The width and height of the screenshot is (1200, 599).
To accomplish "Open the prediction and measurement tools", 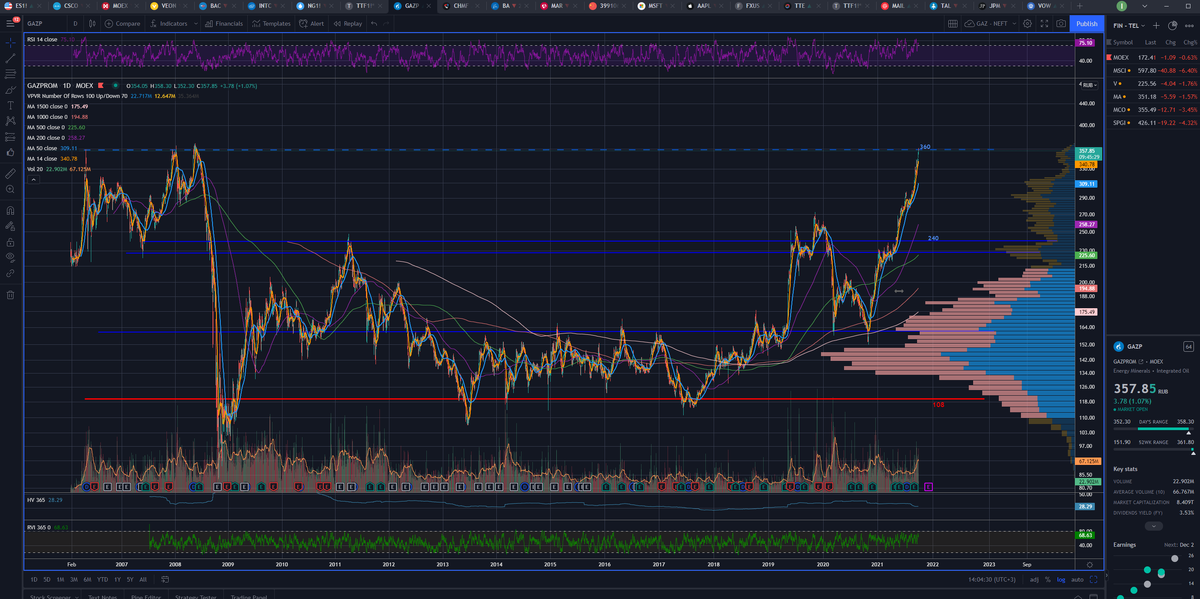I will click(10, 137).
